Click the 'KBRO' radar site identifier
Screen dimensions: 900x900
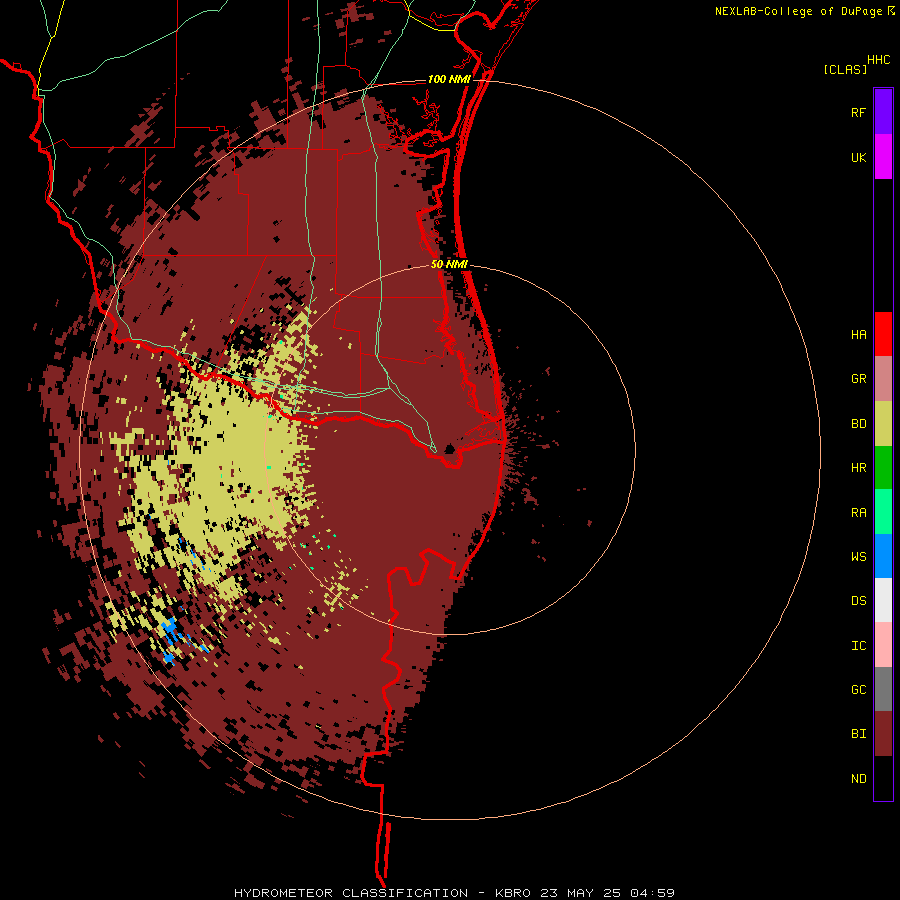[513, 893]
